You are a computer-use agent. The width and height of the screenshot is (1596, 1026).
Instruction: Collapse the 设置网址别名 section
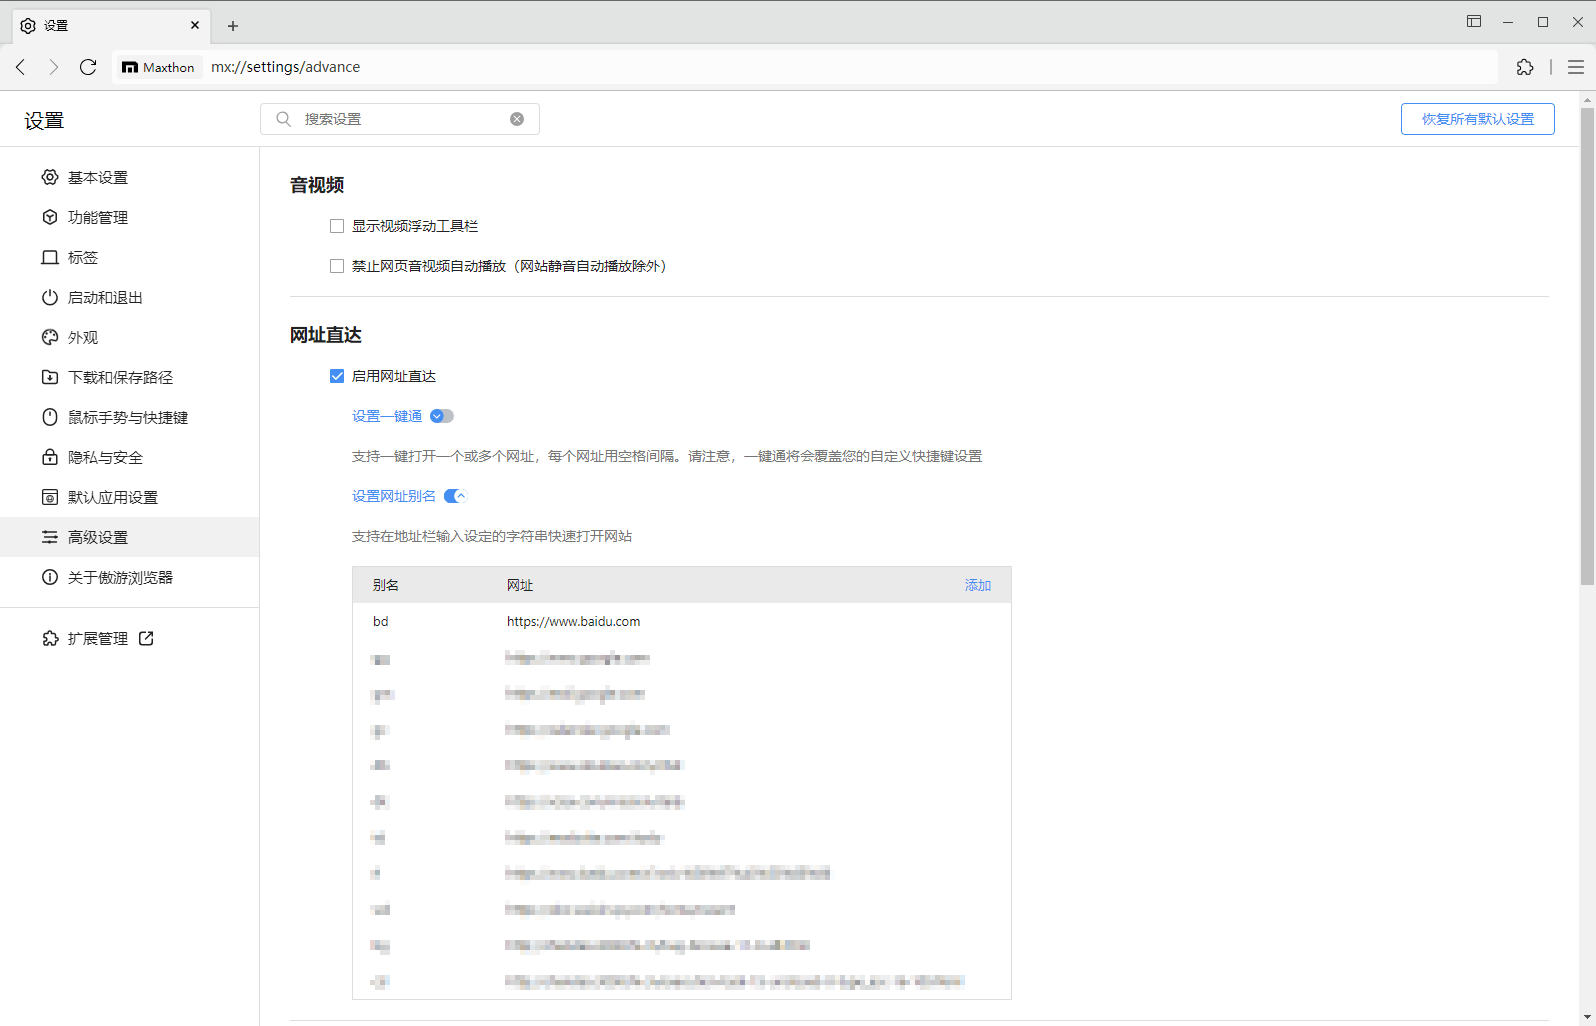(455, 496)
